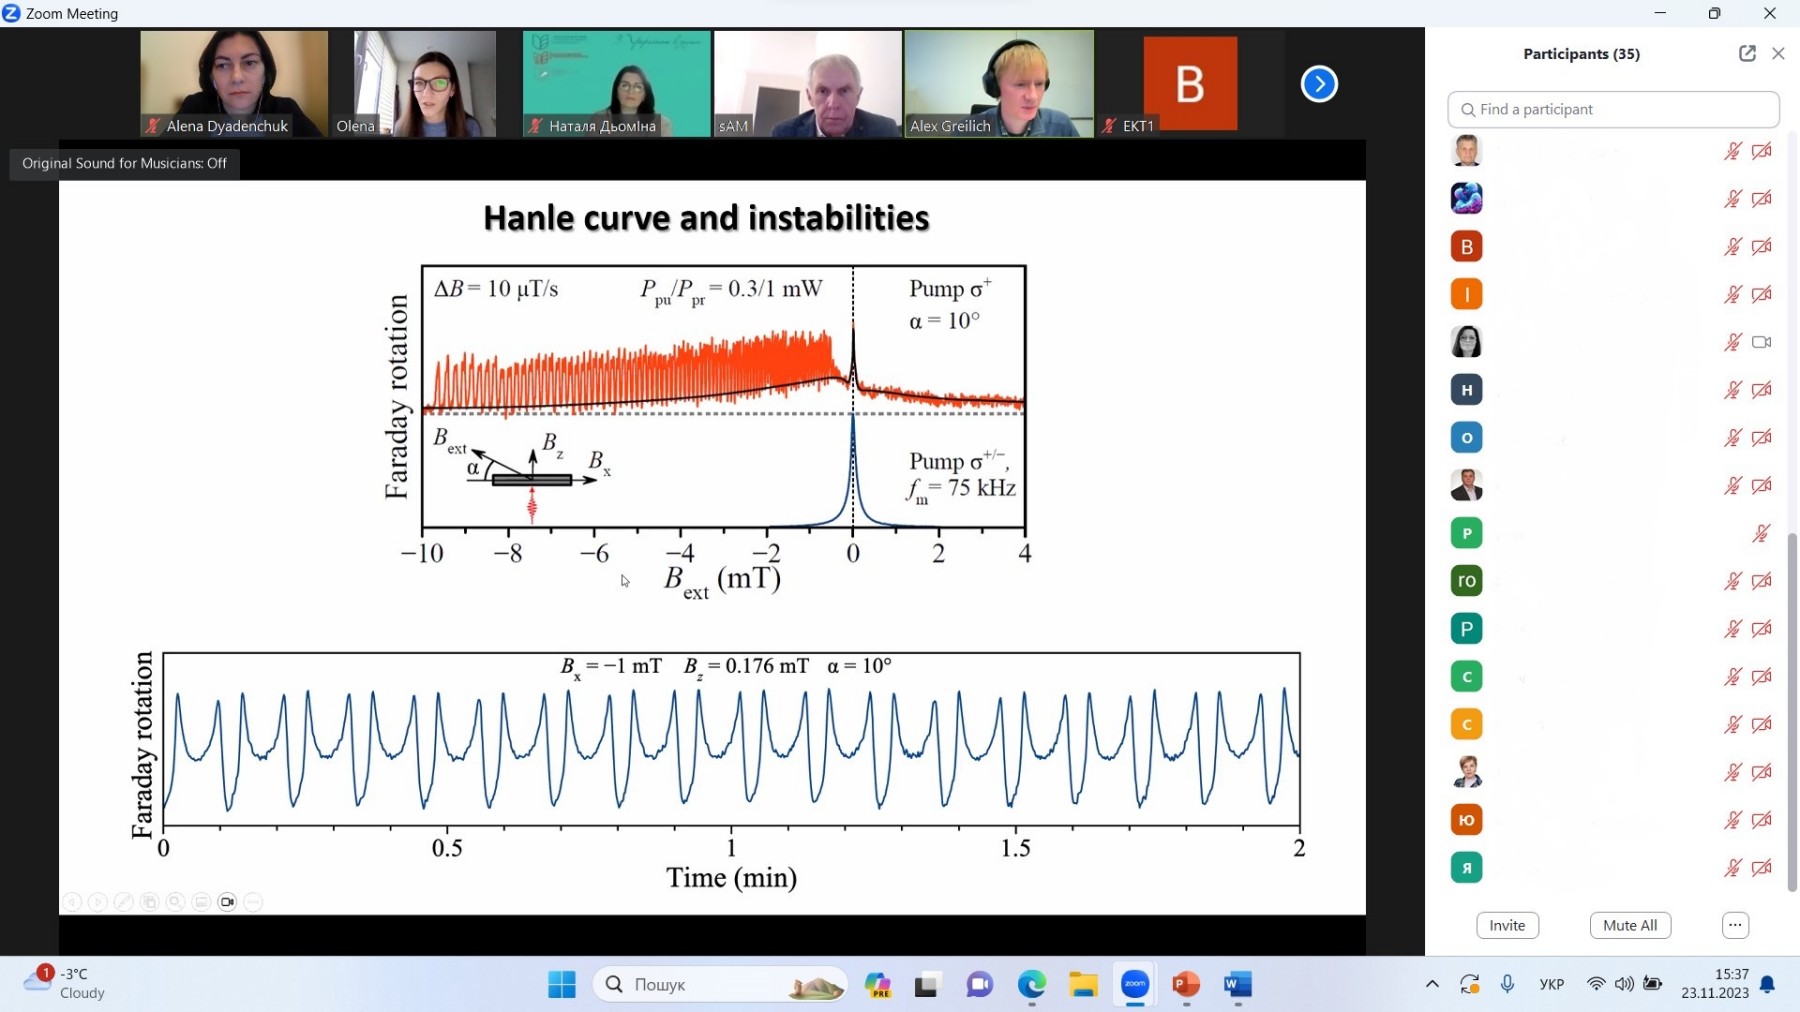Toggle microphone for participant with red B avatar

[x=1733, y=247]
